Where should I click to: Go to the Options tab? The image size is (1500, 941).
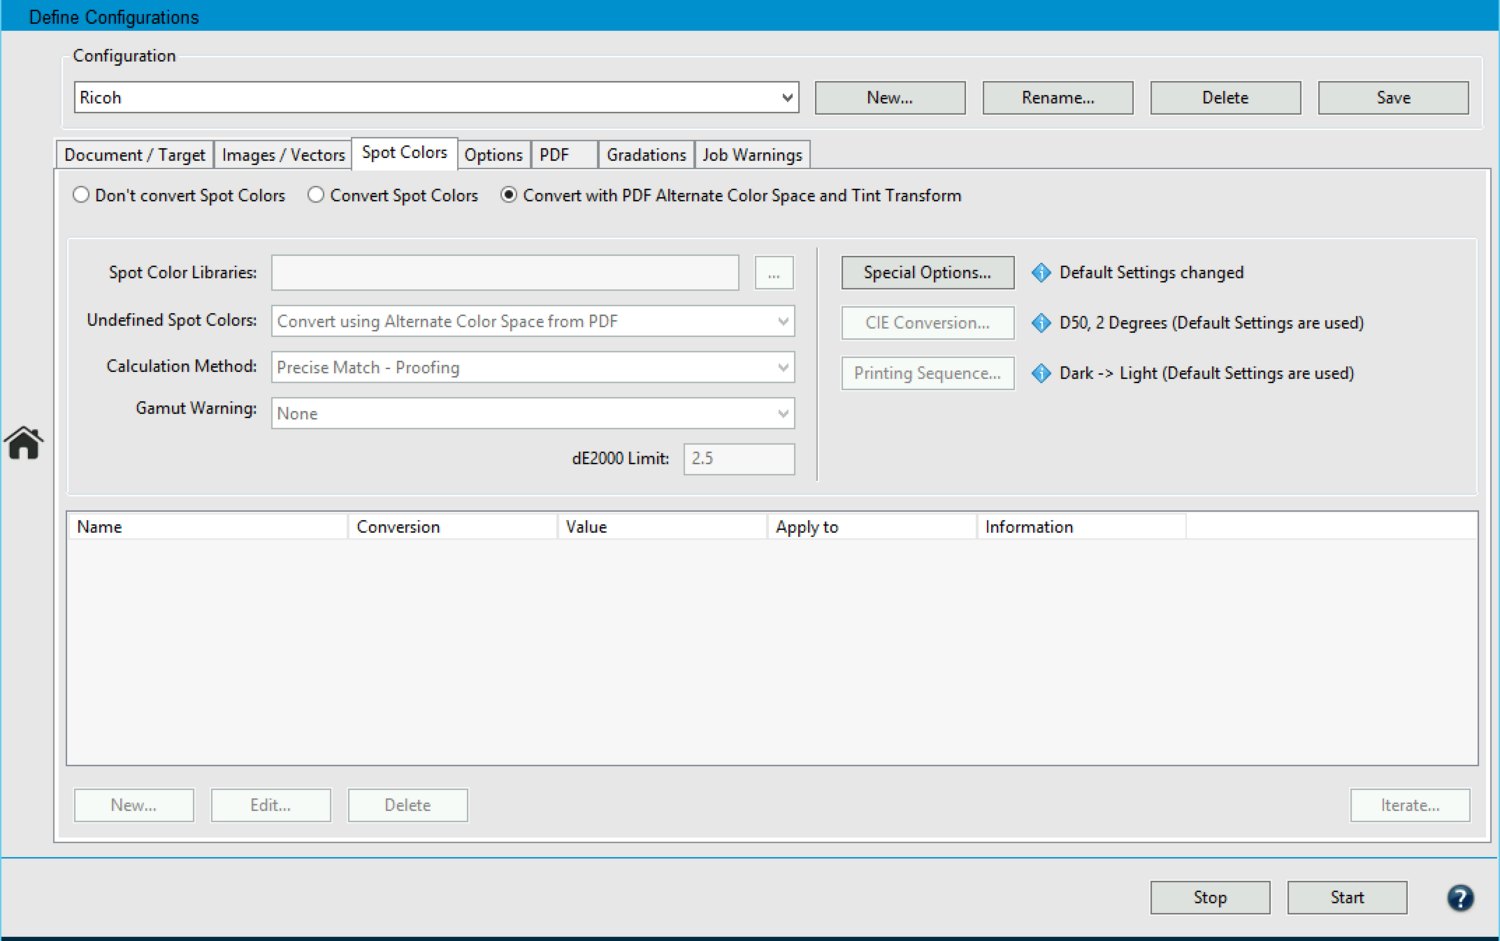(x=493, y=155)
